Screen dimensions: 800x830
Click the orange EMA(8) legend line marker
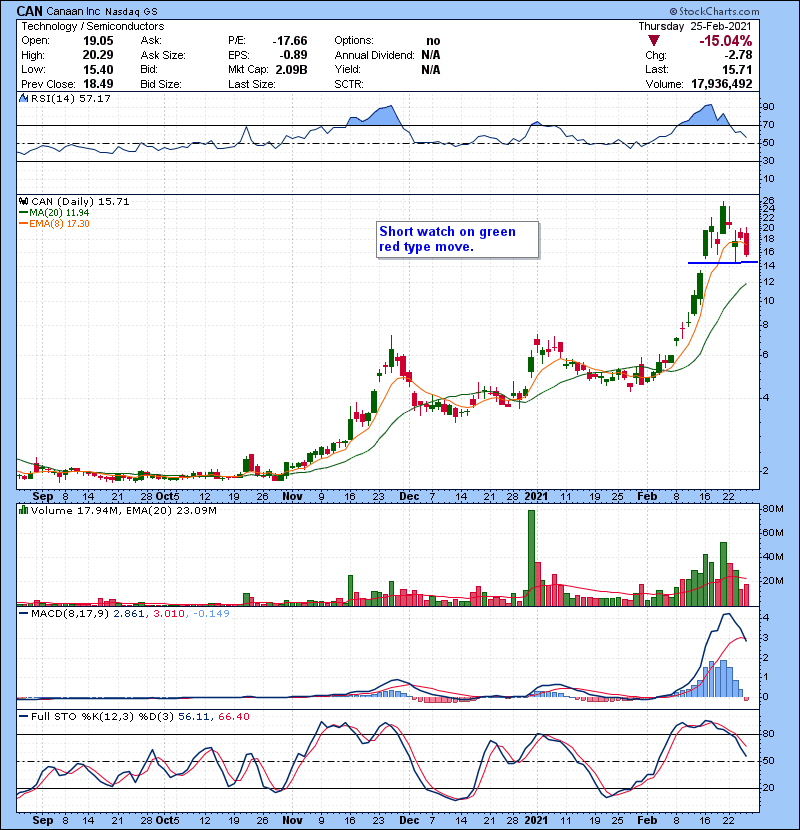click(23, 224)
